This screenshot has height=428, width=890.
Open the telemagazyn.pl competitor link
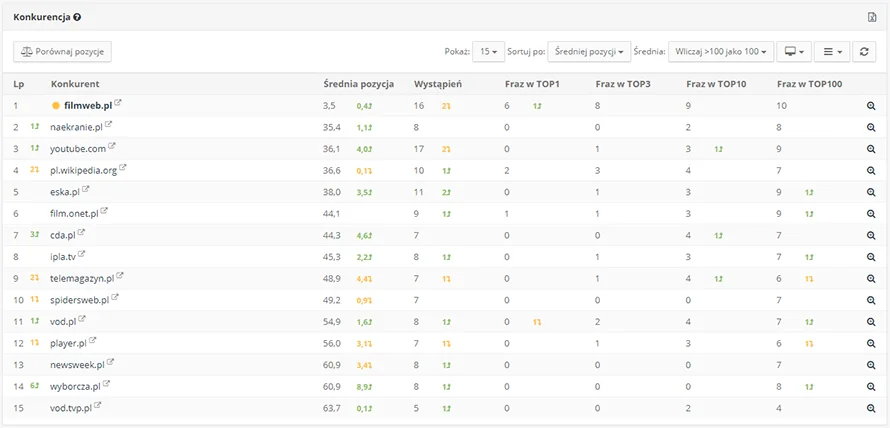click(82, 278)
